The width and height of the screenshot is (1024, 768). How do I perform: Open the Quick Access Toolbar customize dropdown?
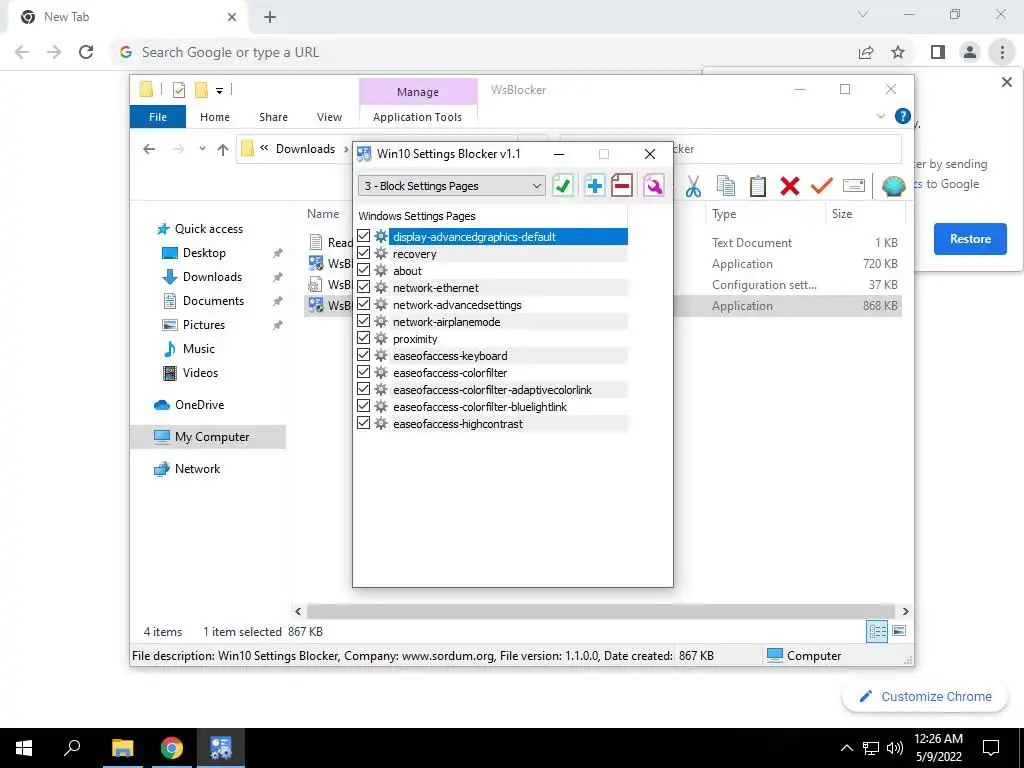pyautogui.click(x=219, y=91)
